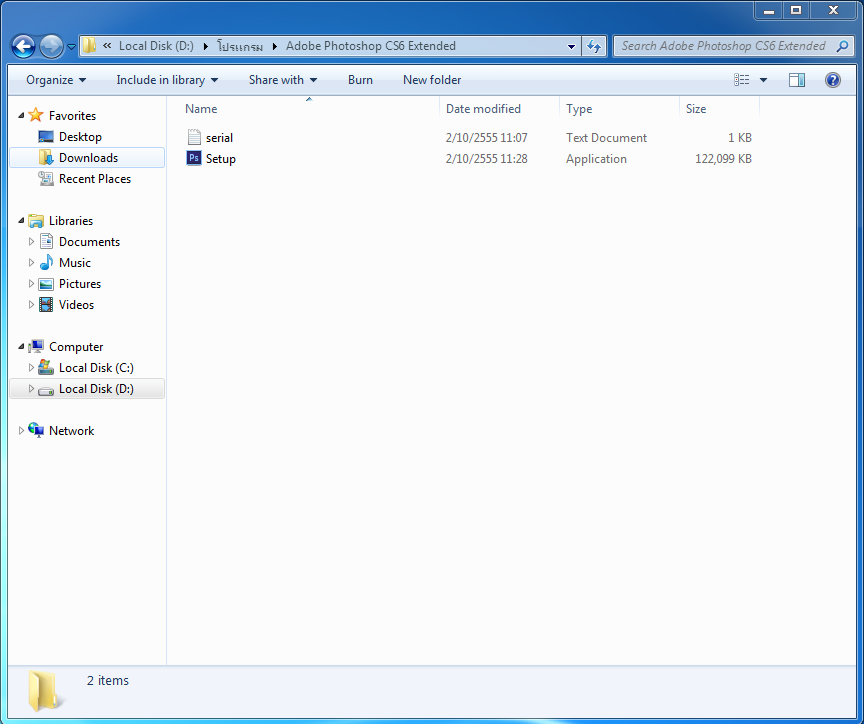Open Network in the navigation pane
Screen dimensions: 864x724
point(71,431)
